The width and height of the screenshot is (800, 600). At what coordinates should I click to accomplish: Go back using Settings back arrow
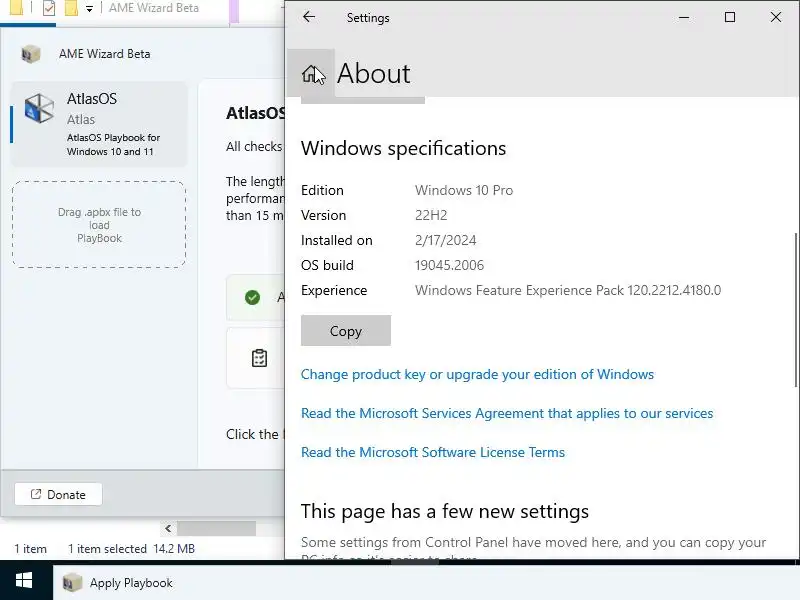[x=309, y=17]
